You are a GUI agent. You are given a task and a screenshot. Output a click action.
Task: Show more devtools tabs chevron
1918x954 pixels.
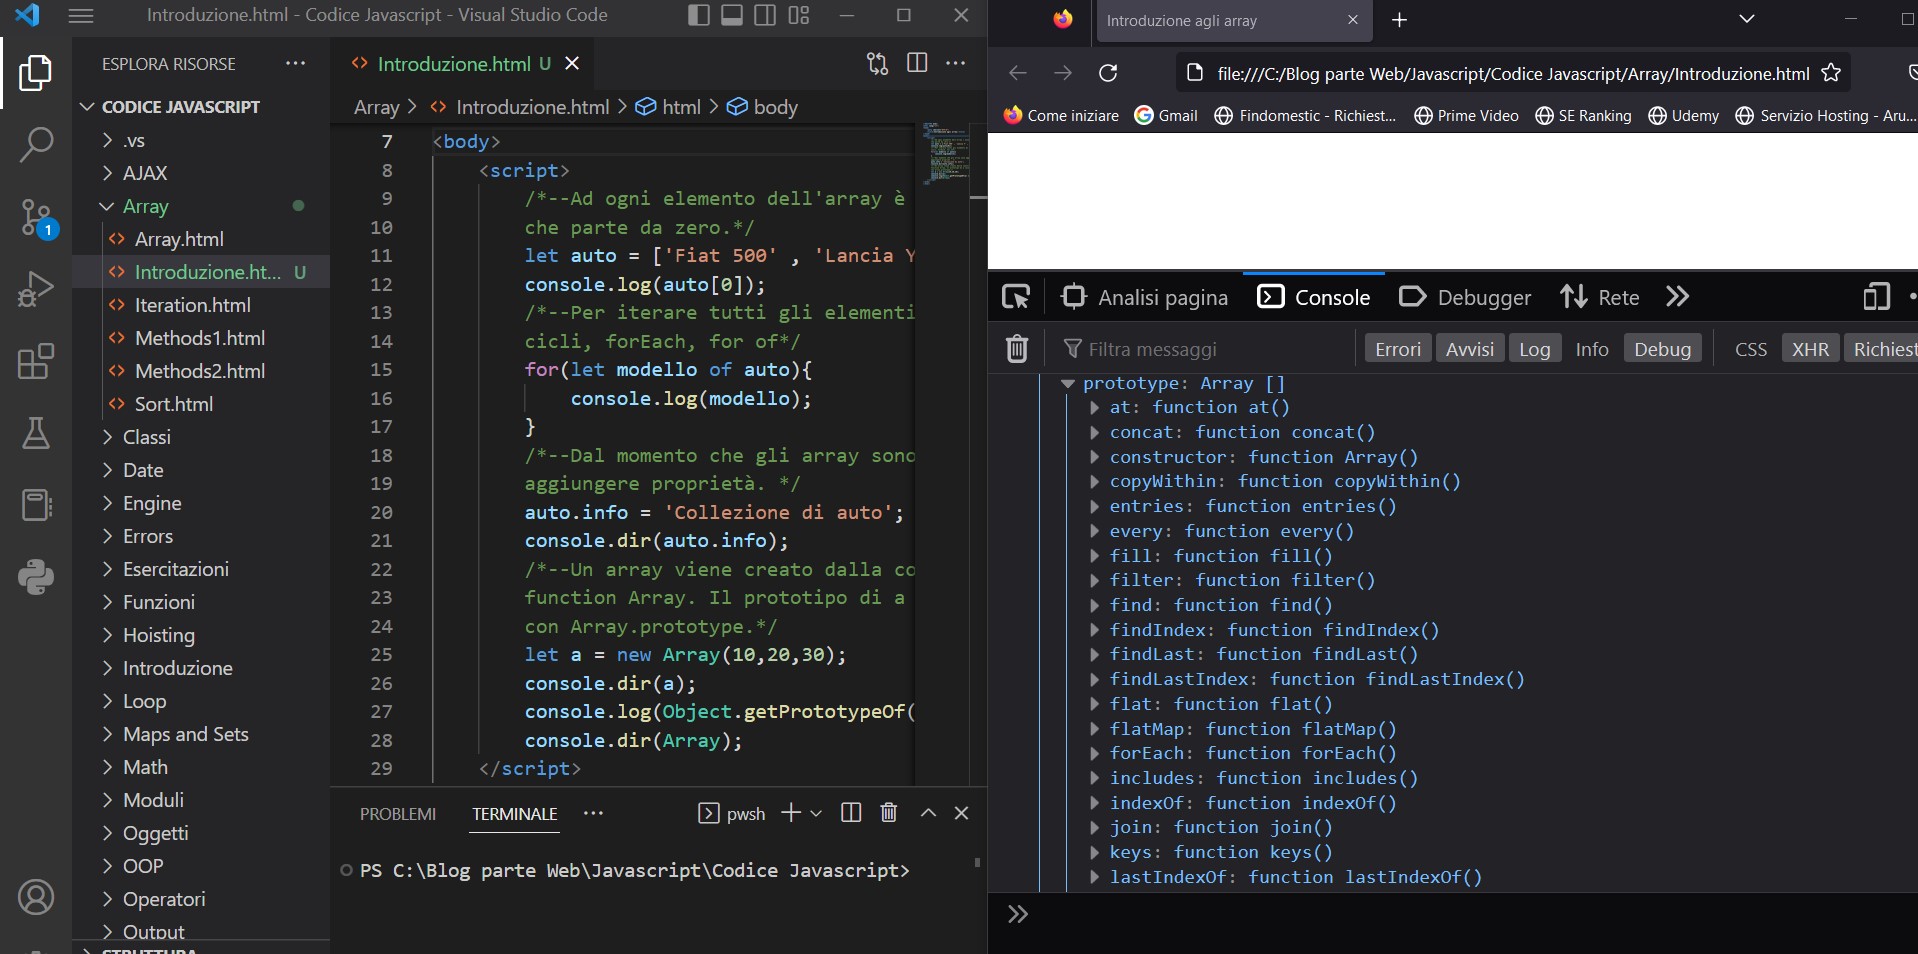(1678, 297)
